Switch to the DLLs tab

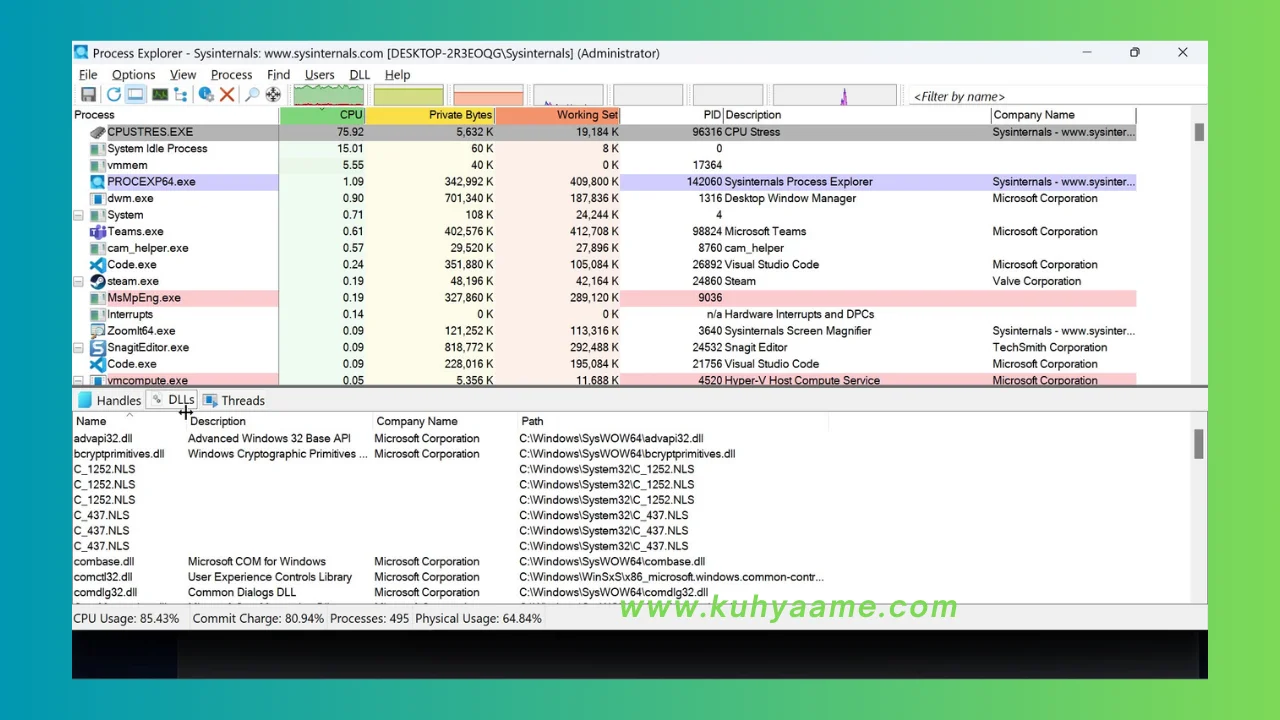[x=172, y=400]
